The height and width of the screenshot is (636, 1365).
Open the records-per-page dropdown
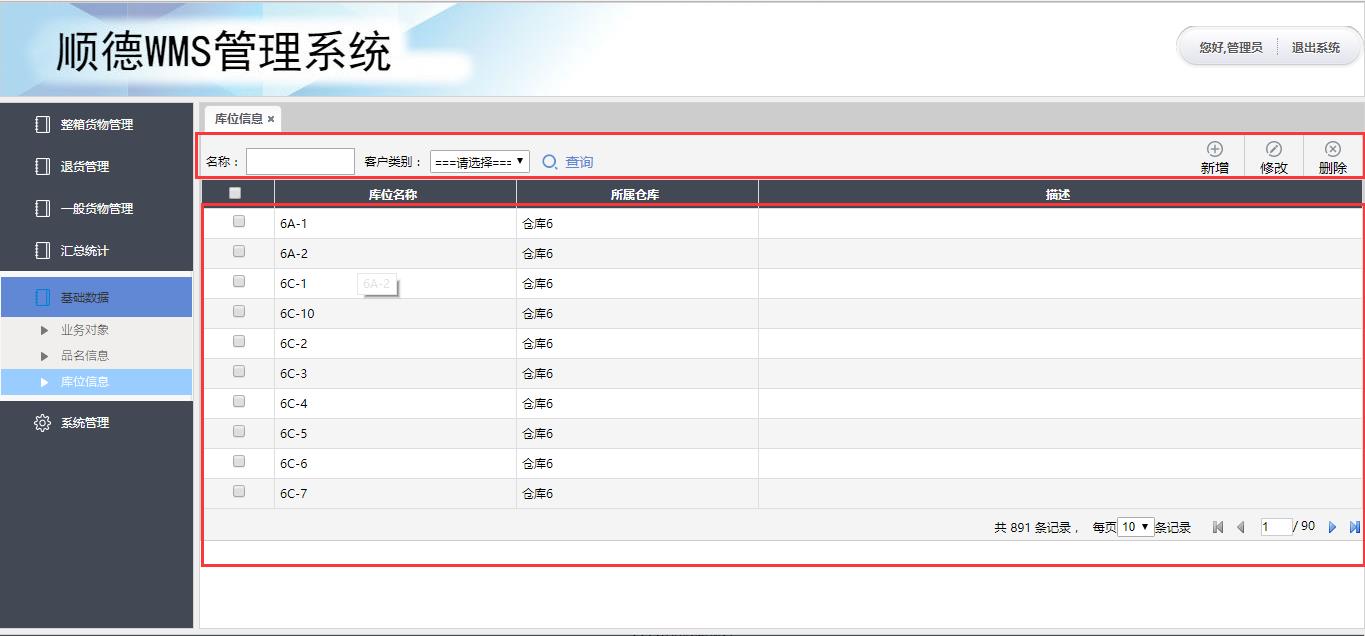(x=1135, y=527)
